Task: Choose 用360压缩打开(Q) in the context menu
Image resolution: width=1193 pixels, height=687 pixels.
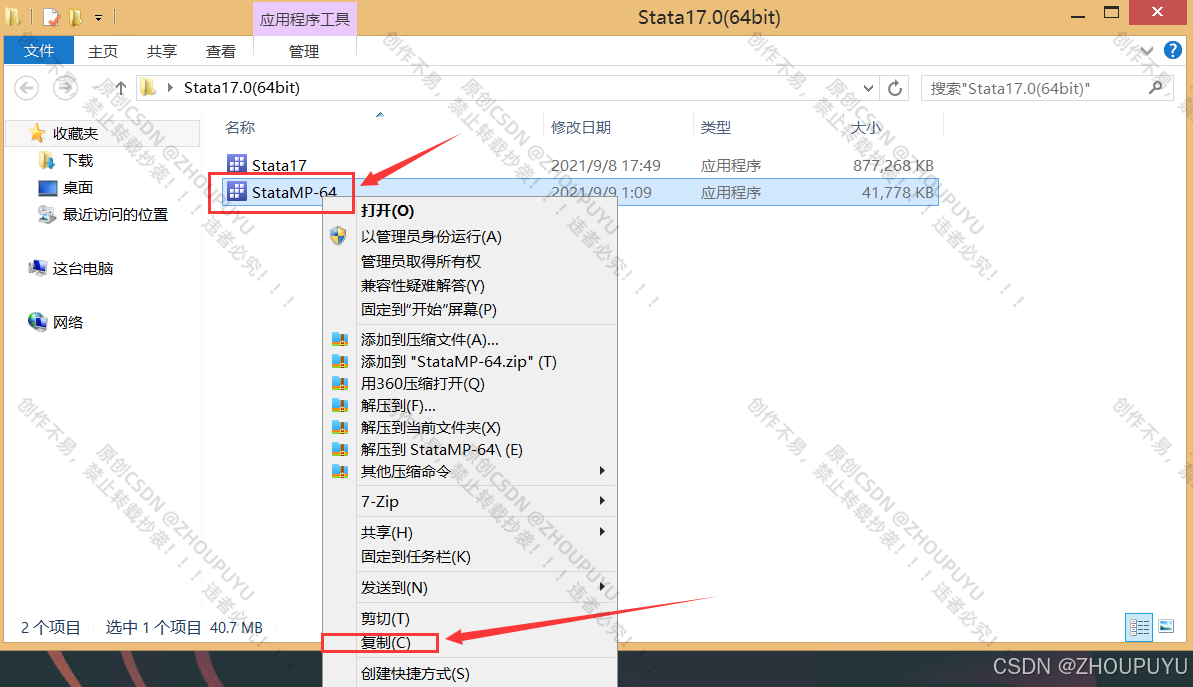Action: point(423,383)
